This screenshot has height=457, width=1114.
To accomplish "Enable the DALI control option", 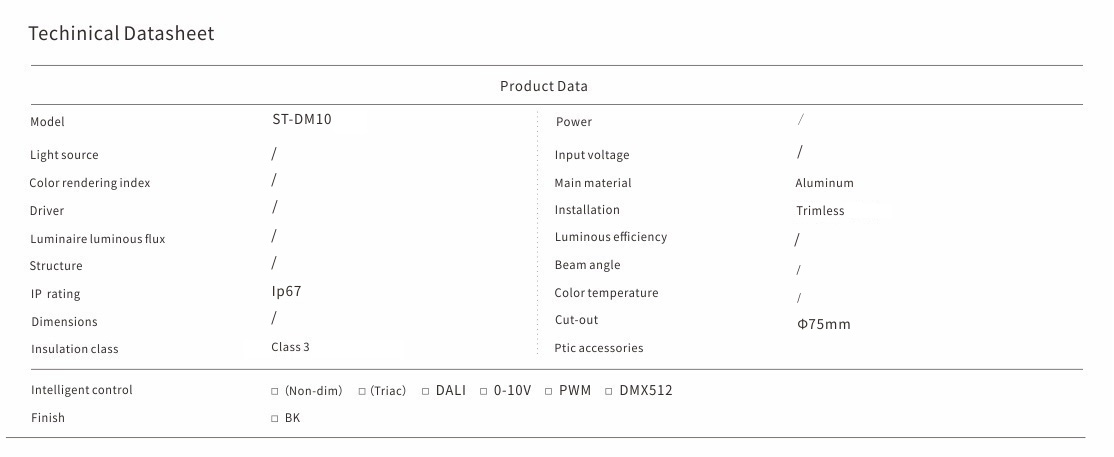I will click(426, 391).
